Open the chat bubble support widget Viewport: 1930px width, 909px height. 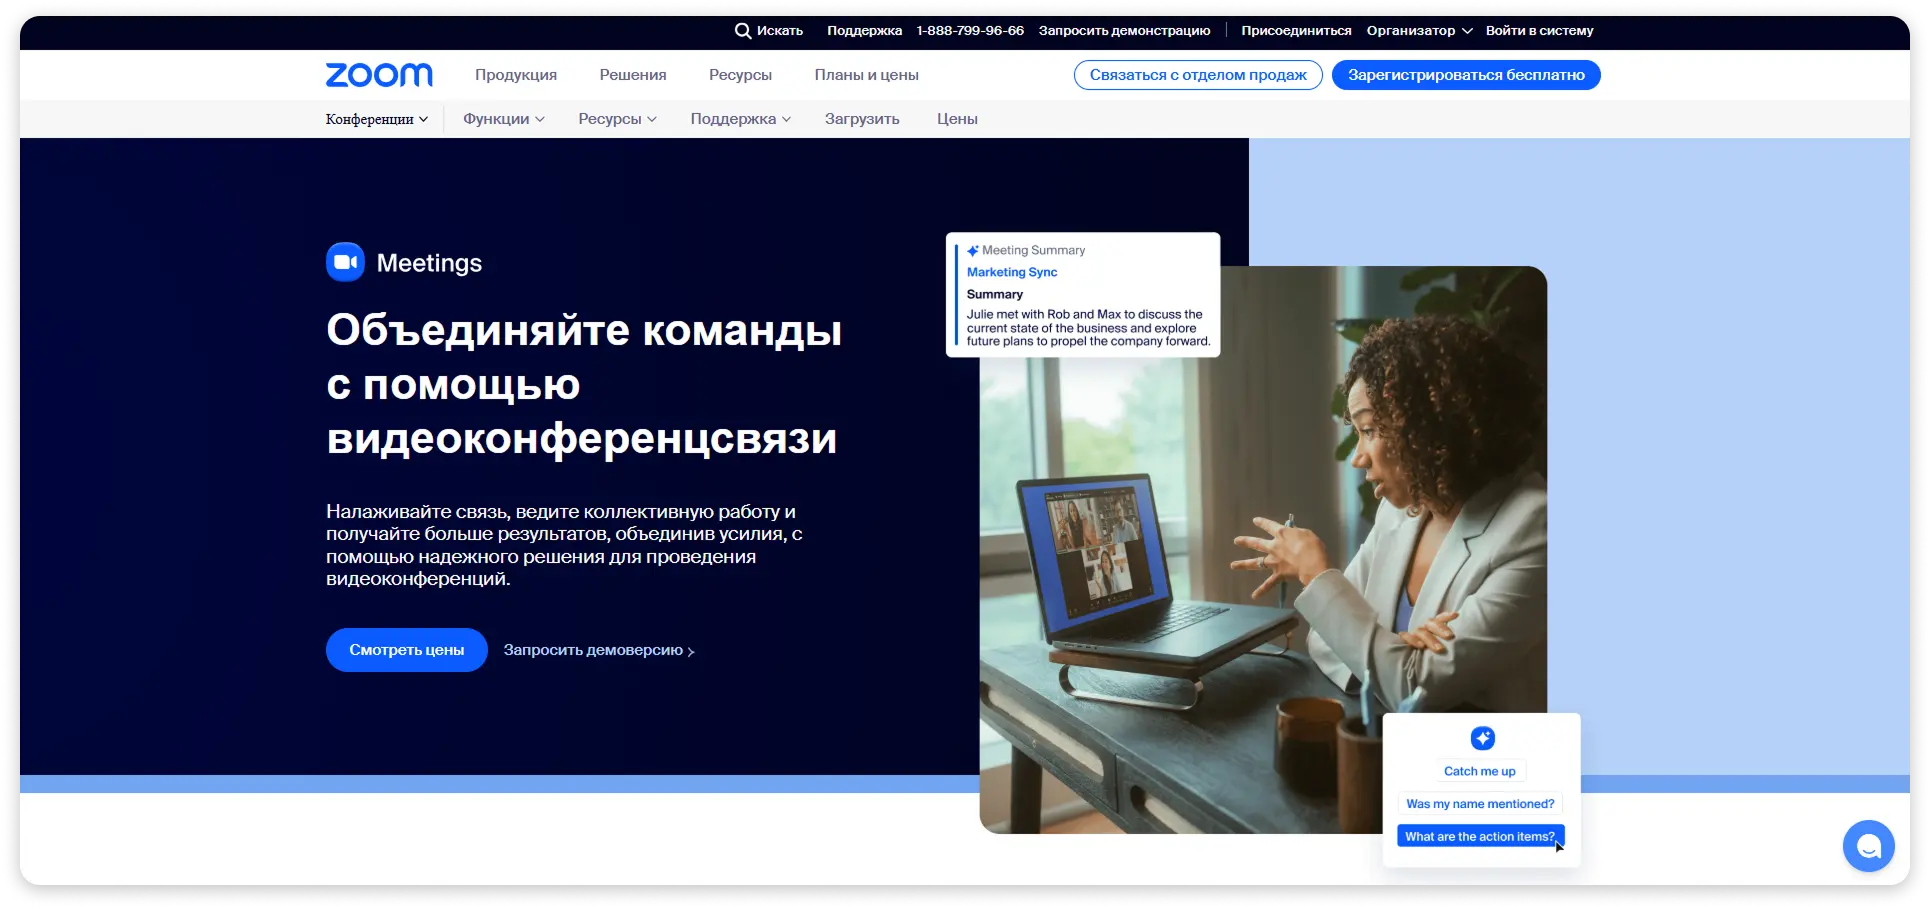coord(1868,846)
